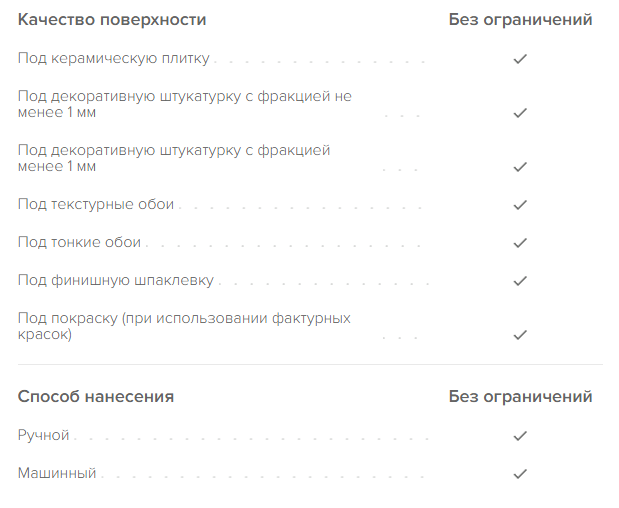The height and width of the screenshot is (508, 619).
Task: Click checkmark next to Под тонкие обои
Action: (520, 243)
